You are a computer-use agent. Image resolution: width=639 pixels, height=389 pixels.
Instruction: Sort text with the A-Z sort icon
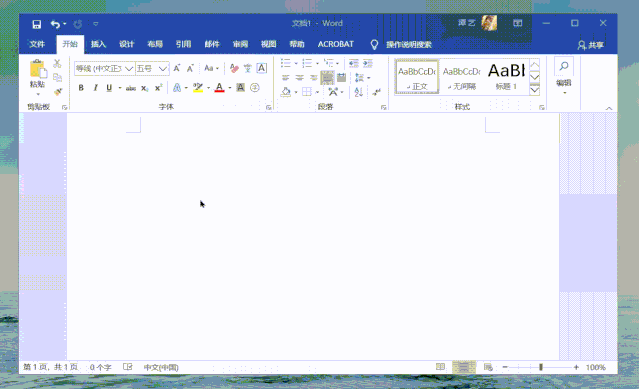359,92
